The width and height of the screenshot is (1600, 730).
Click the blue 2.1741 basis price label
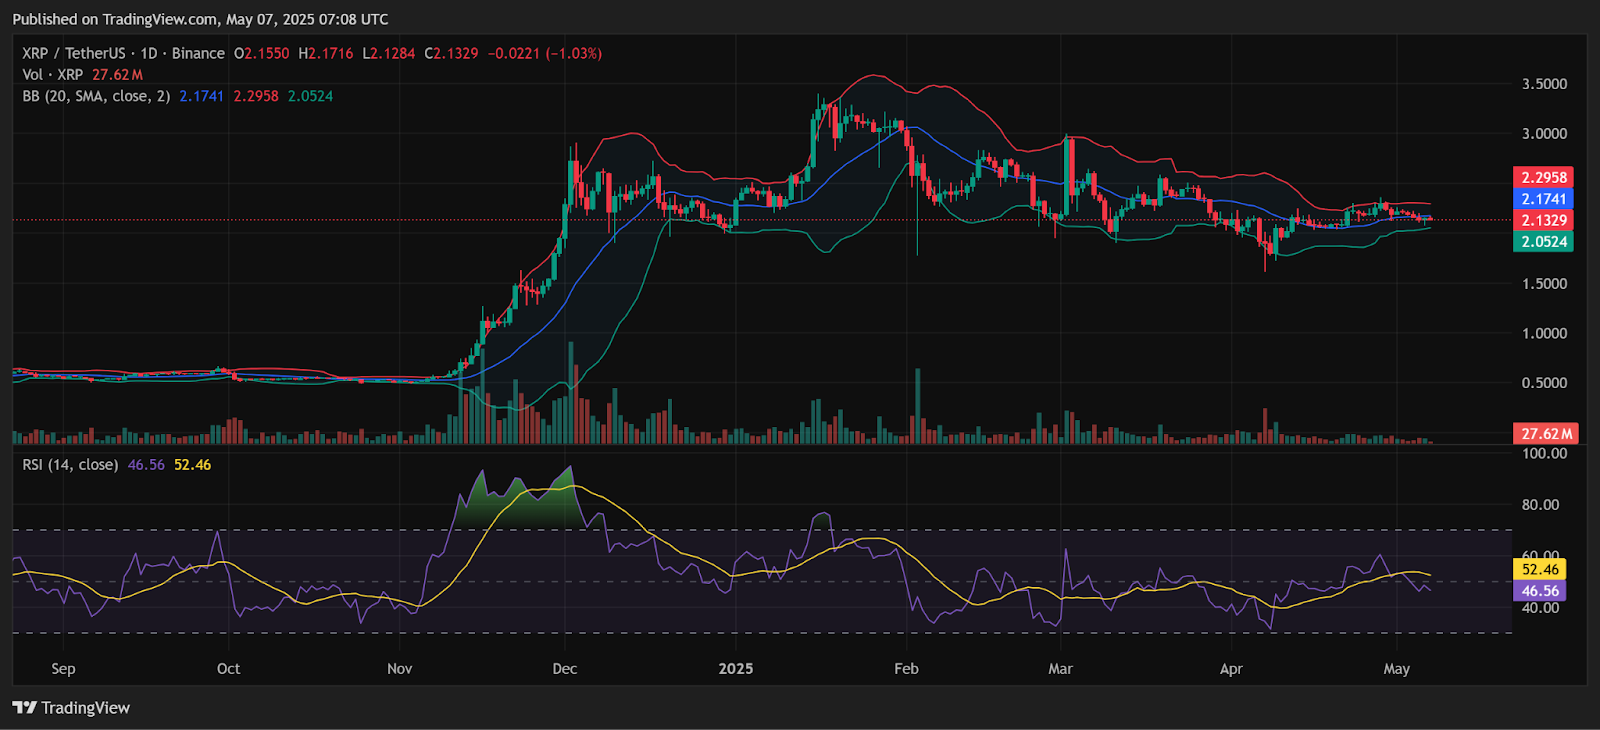pos(1543,199)
